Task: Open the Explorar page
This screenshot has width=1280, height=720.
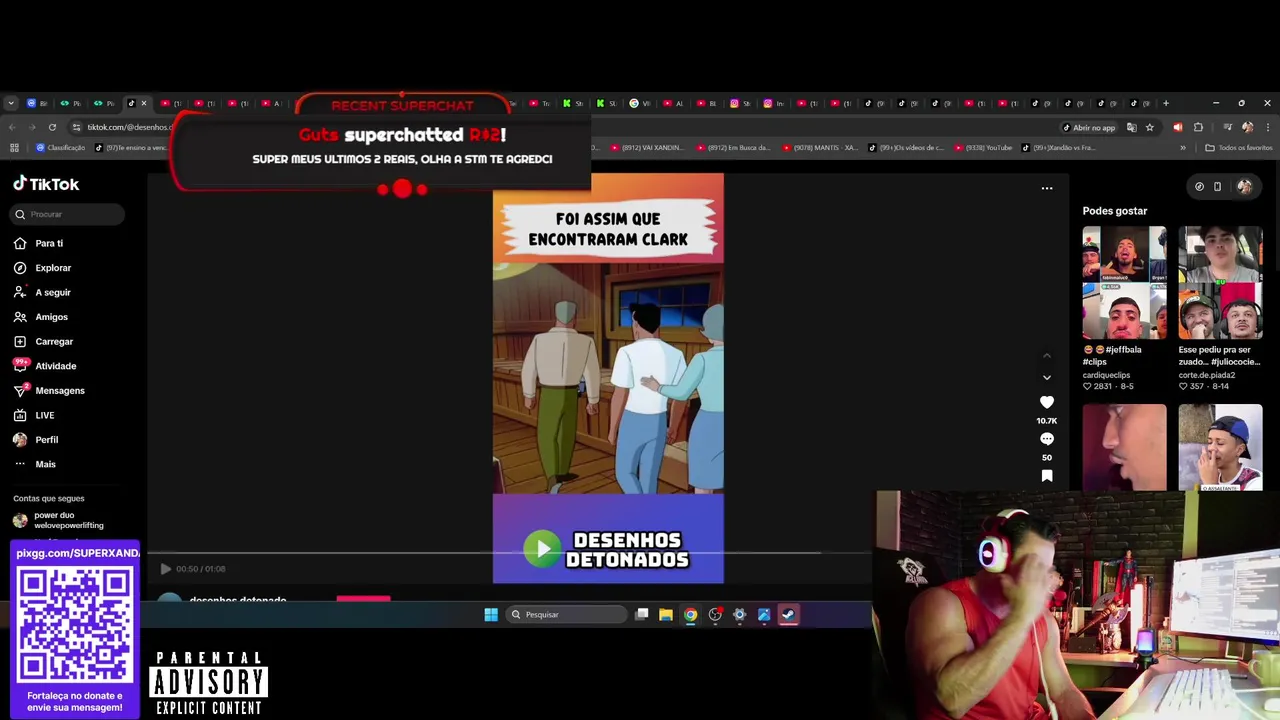Action: point(42,268)
